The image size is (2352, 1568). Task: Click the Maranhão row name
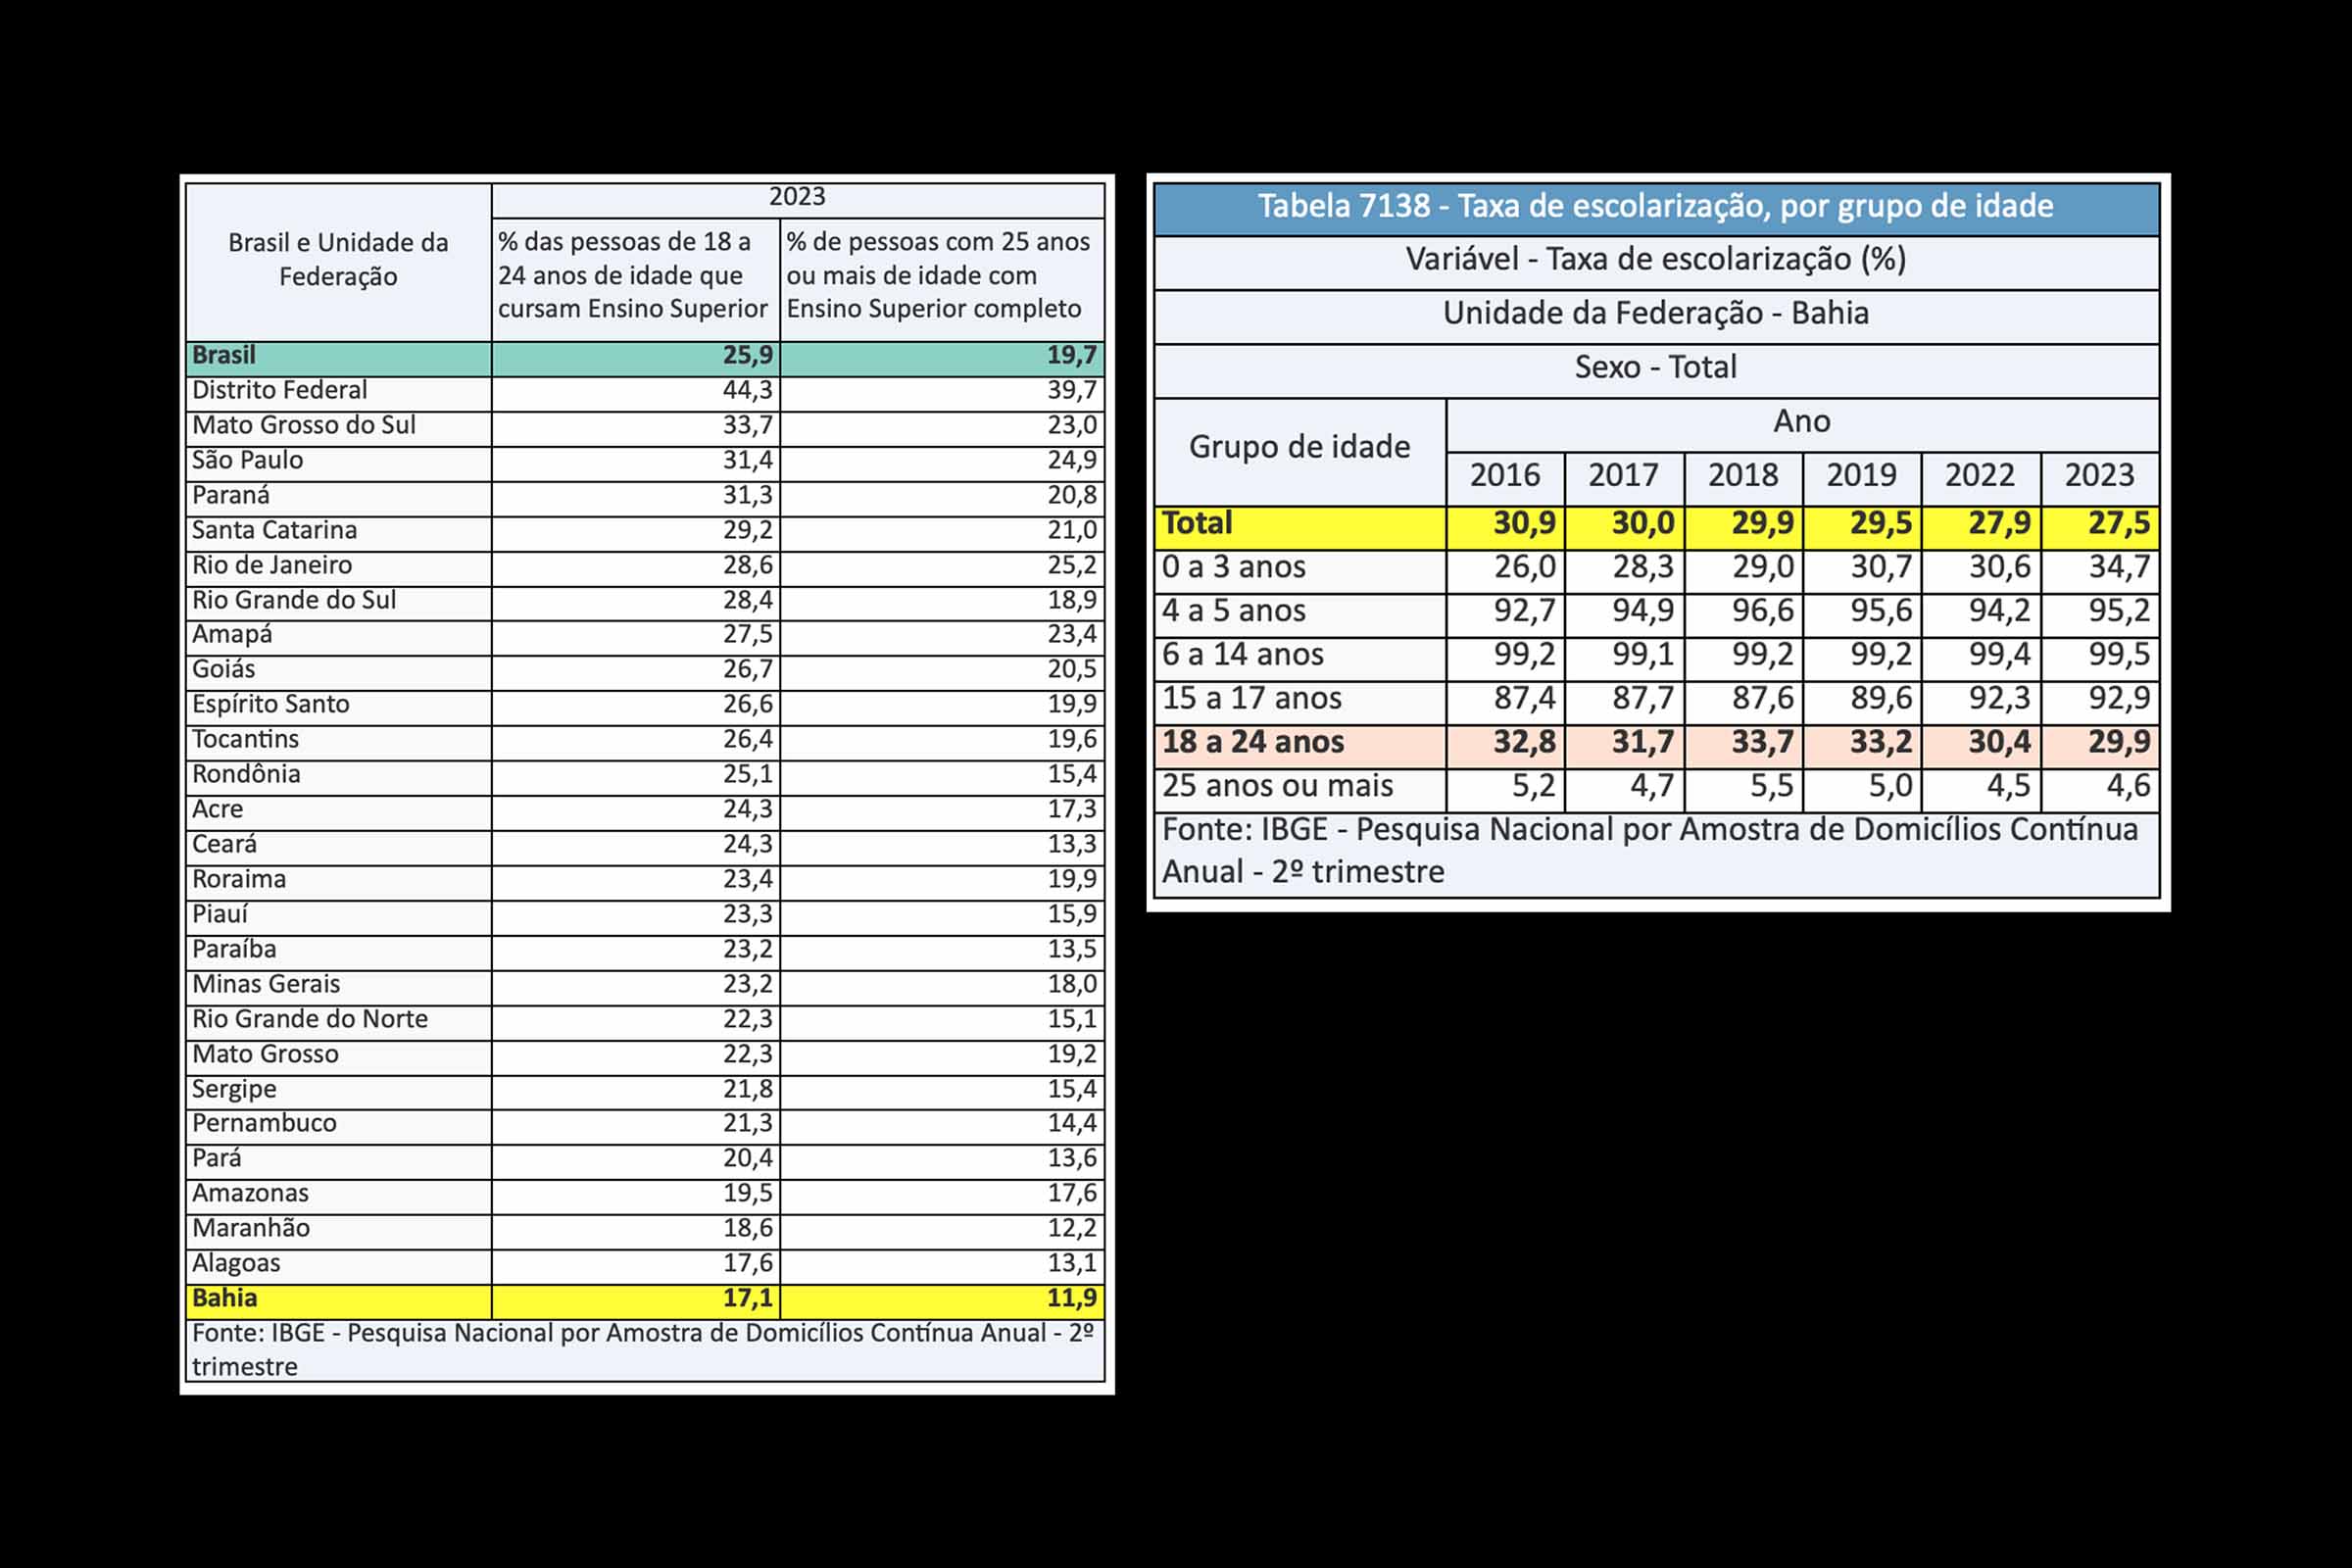[251, 1228]
